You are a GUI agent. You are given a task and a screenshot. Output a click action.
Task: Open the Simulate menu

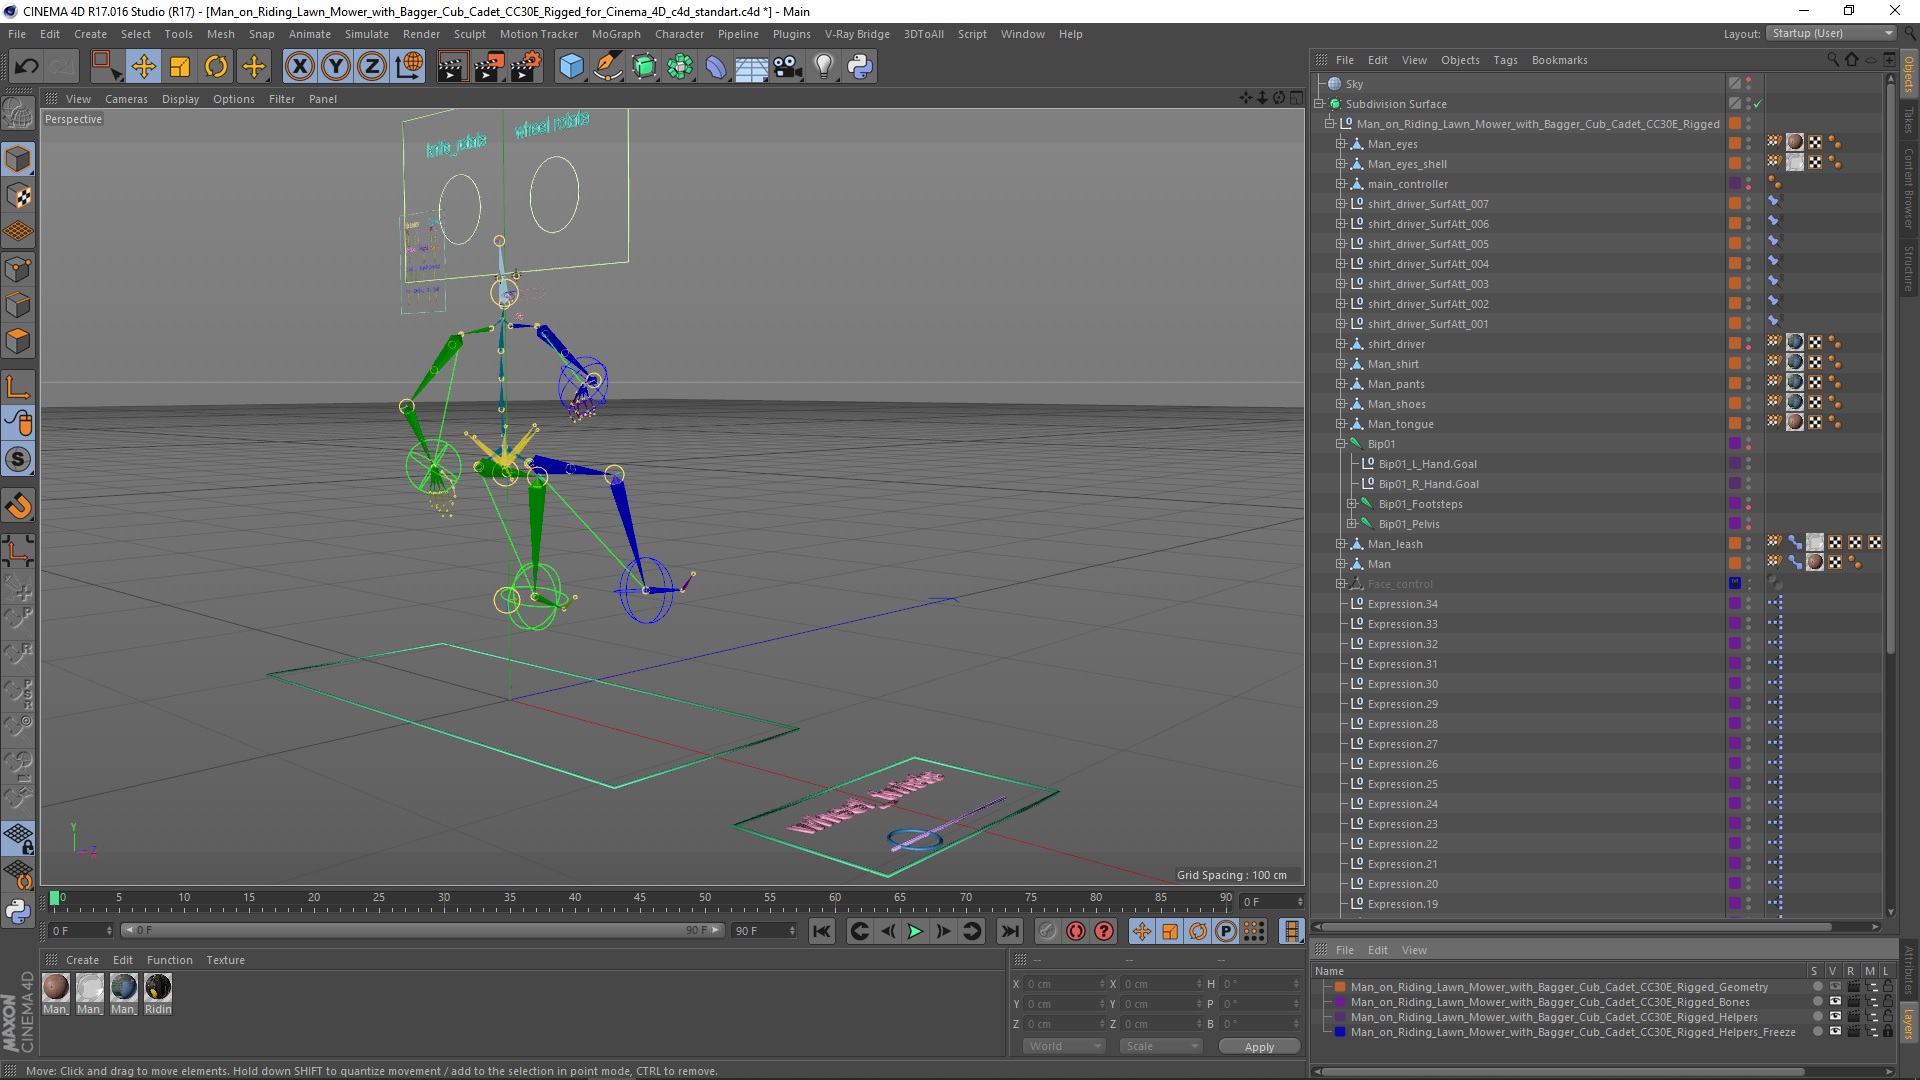(366, 34)
